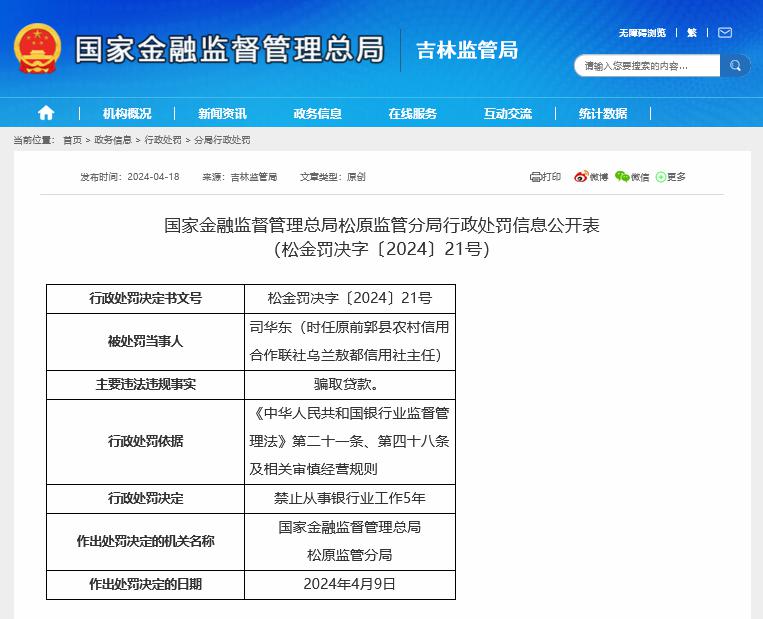Switch to traditional Chinese with 繁
Image resolution: width=763 pixels, height=619 pixels.
[691, 33]
